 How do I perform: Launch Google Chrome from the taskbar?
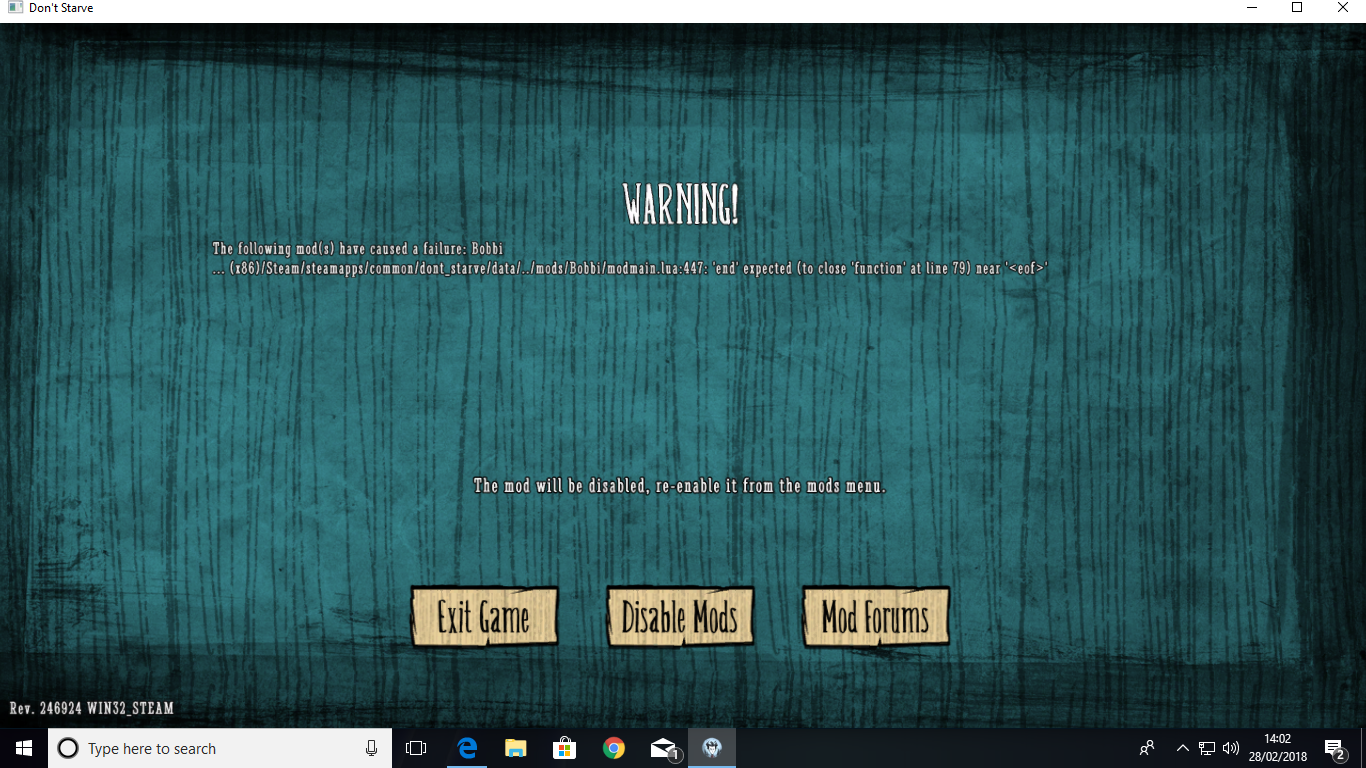click(614, 748)
